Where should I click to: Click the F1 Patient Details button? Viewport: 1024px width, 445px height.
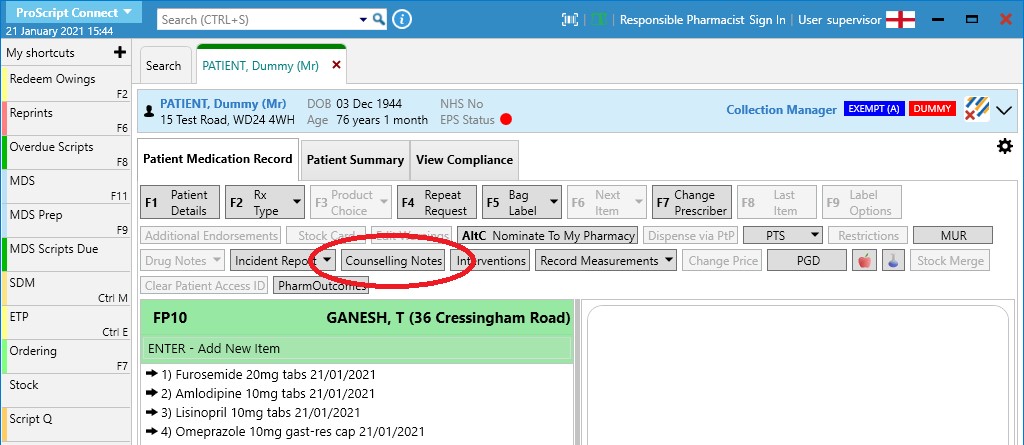coord(180,203)
